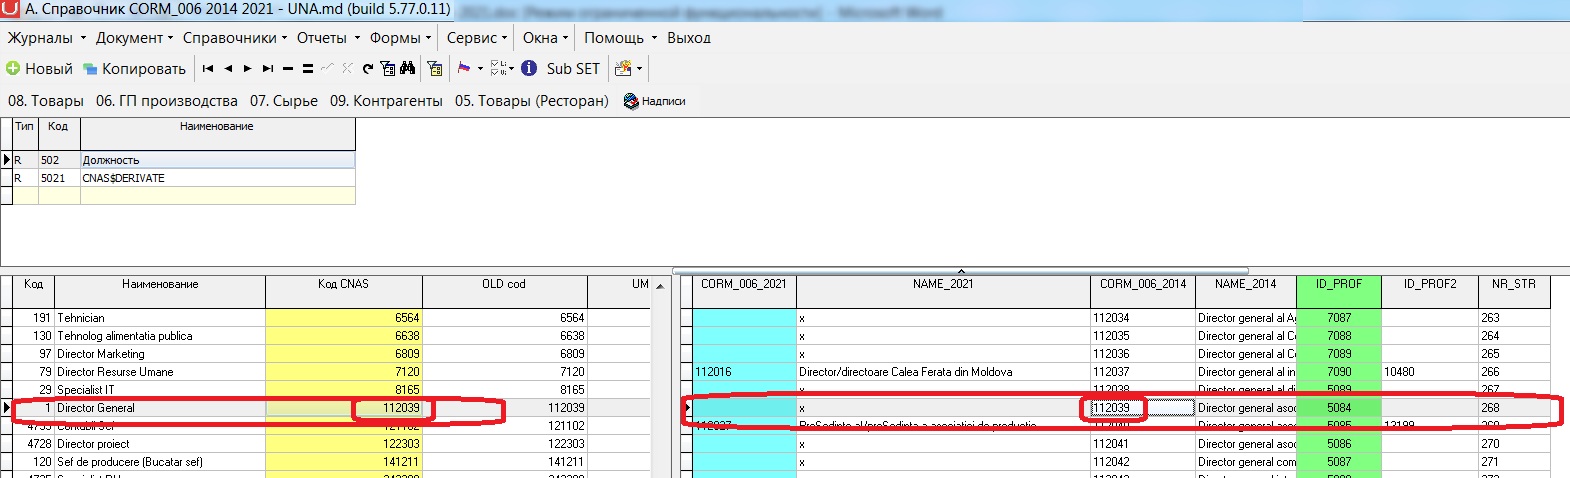Image resolution: width=1570 pixels, height=478 pixels.
Task: Click the single-dash delete record icon
Action: pyautogui.click(x=288, y=68)
